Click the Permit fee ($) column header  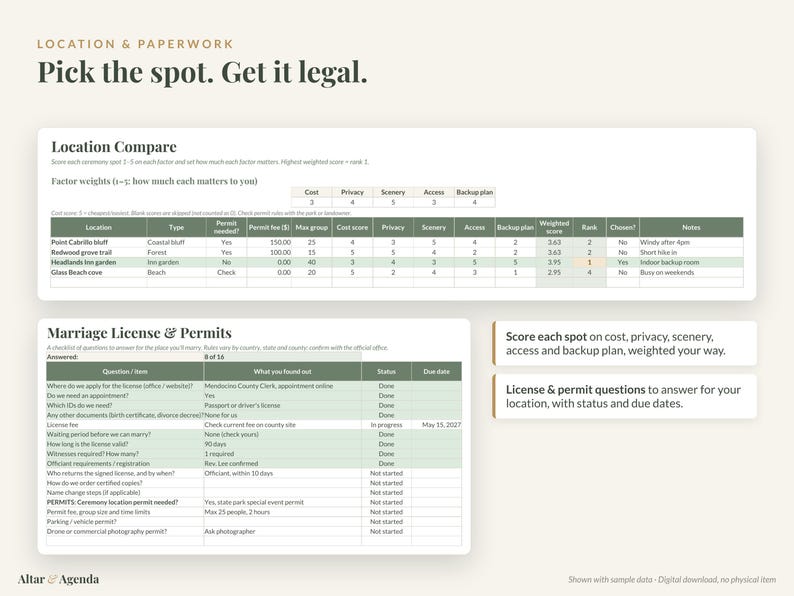(x=269, y=227)
